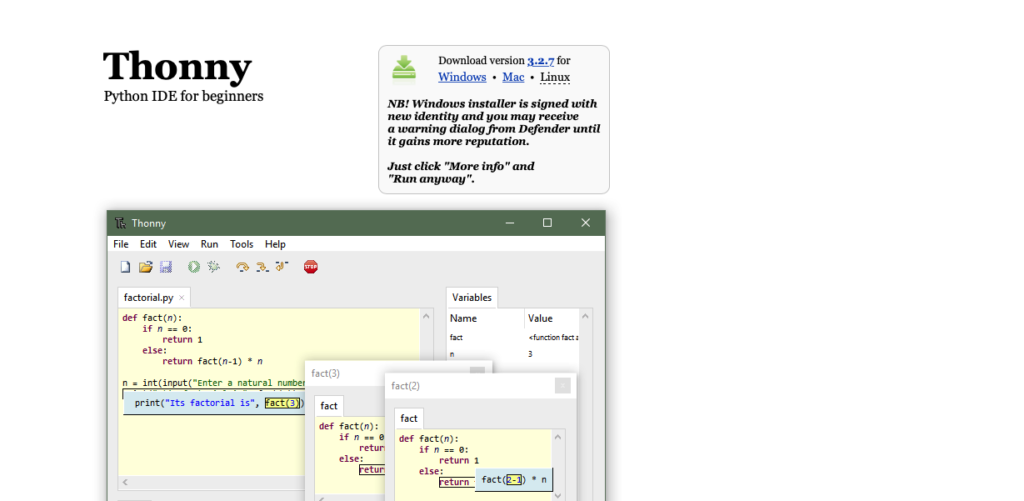Click the green Run script icon
Image resolution: width=1024 pixels, height=501 pixels.
(194, 267)
